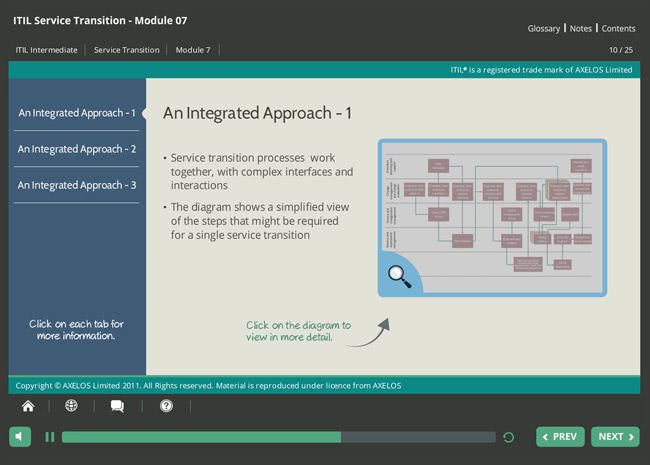Click the magnifier icon on the diagram
This screenshot has height=465, width=650.
[399, 276]
